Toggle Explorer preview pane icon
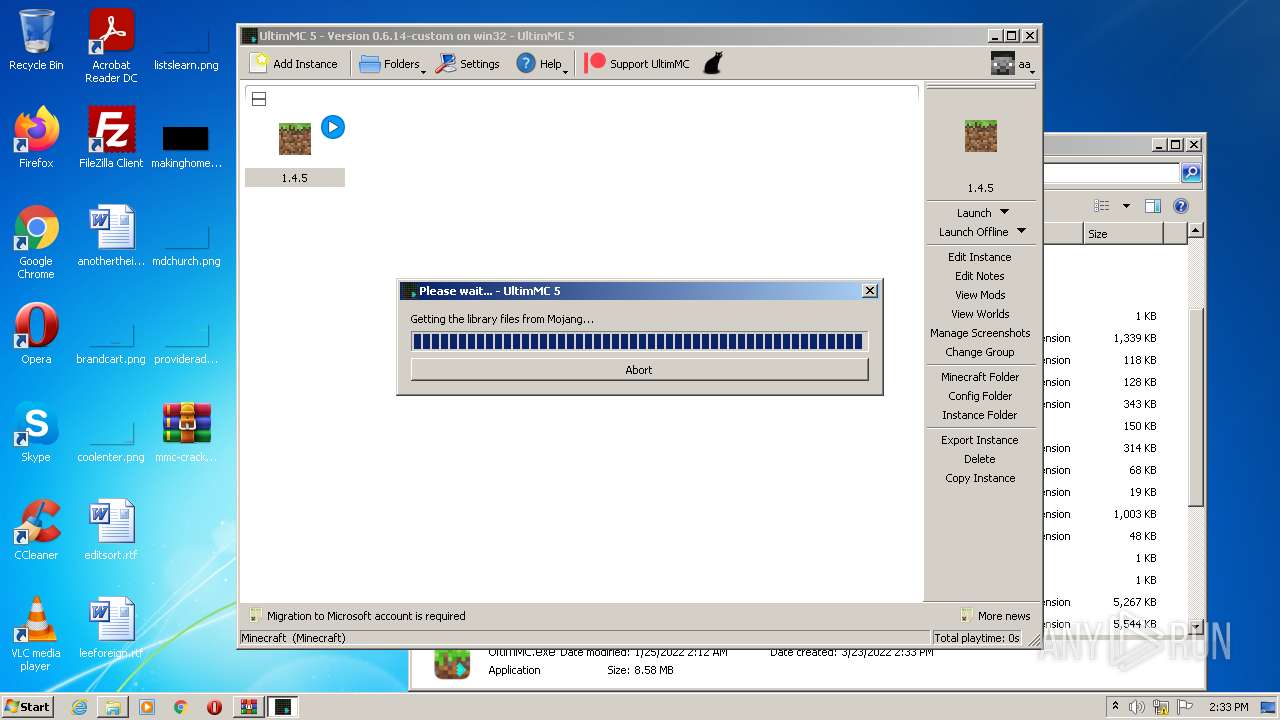Viewport: 1280px width, 720px height. pyautogui.click(x=1152, y=206)
